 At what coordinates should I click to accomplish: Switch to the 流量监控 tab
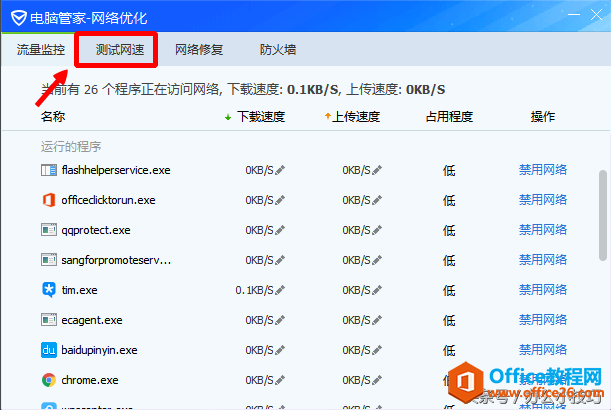coord(41,50)
